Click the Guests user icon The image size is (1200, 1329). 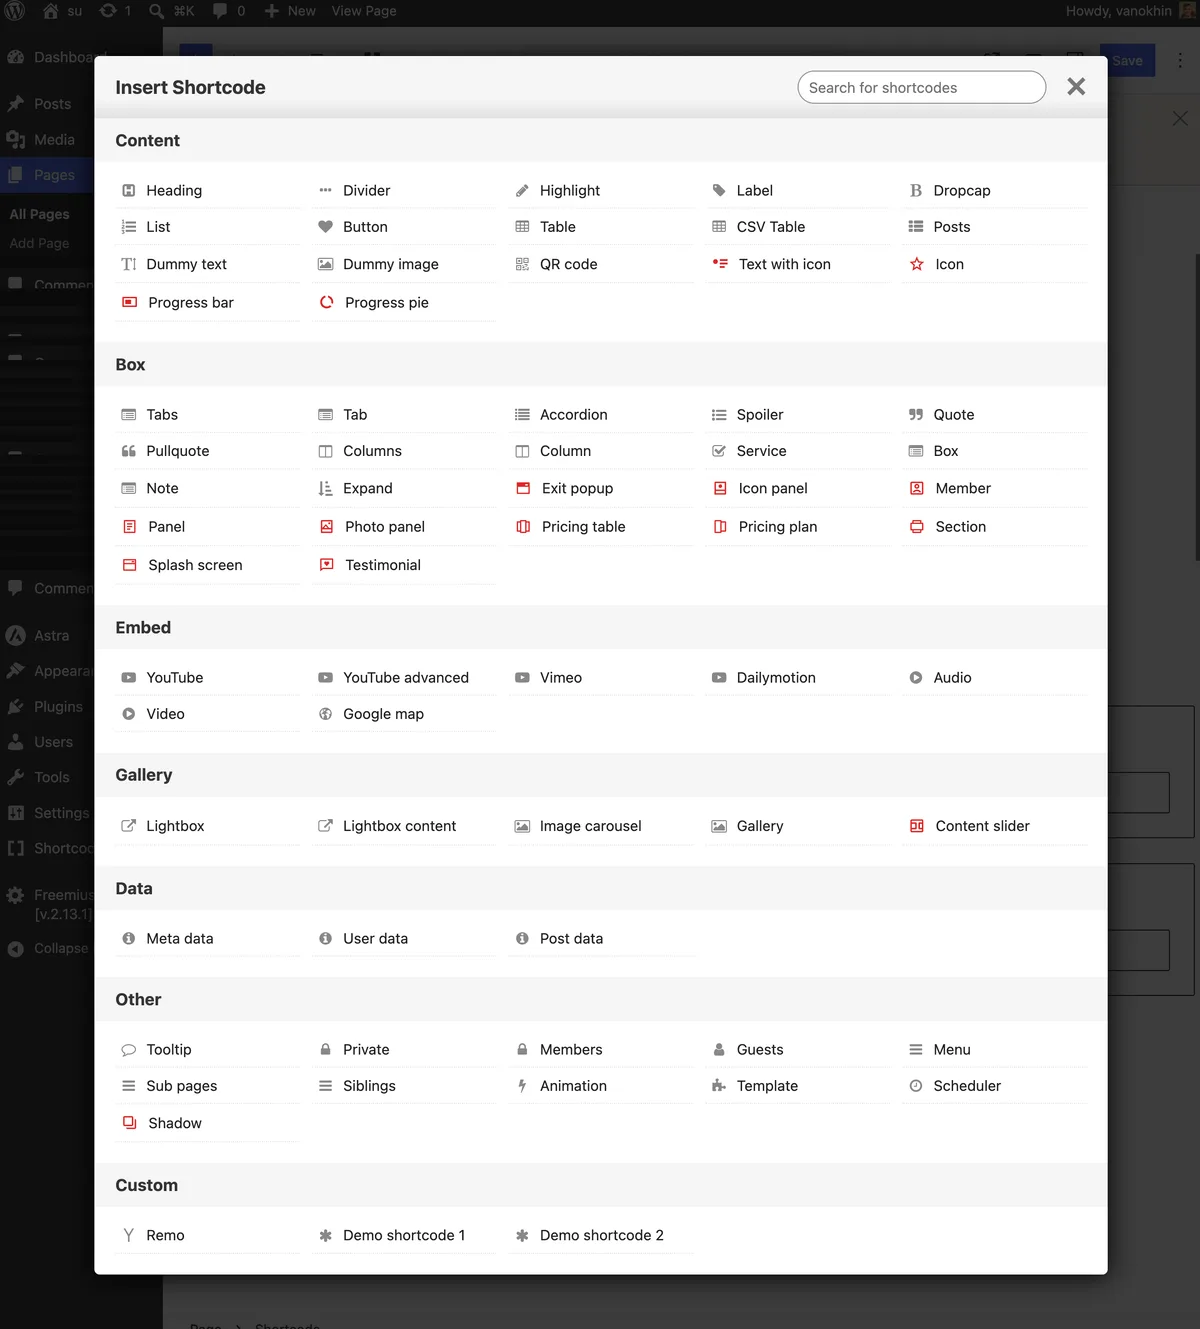click(719, 1049)
